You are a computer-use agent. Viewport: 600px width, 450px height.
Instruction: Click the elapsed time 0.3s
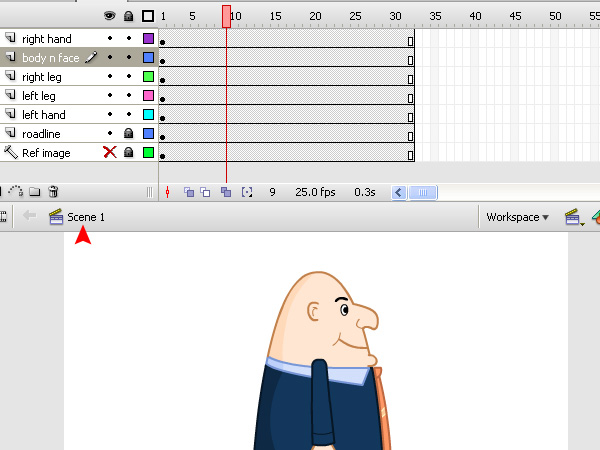tap(365, 192)
